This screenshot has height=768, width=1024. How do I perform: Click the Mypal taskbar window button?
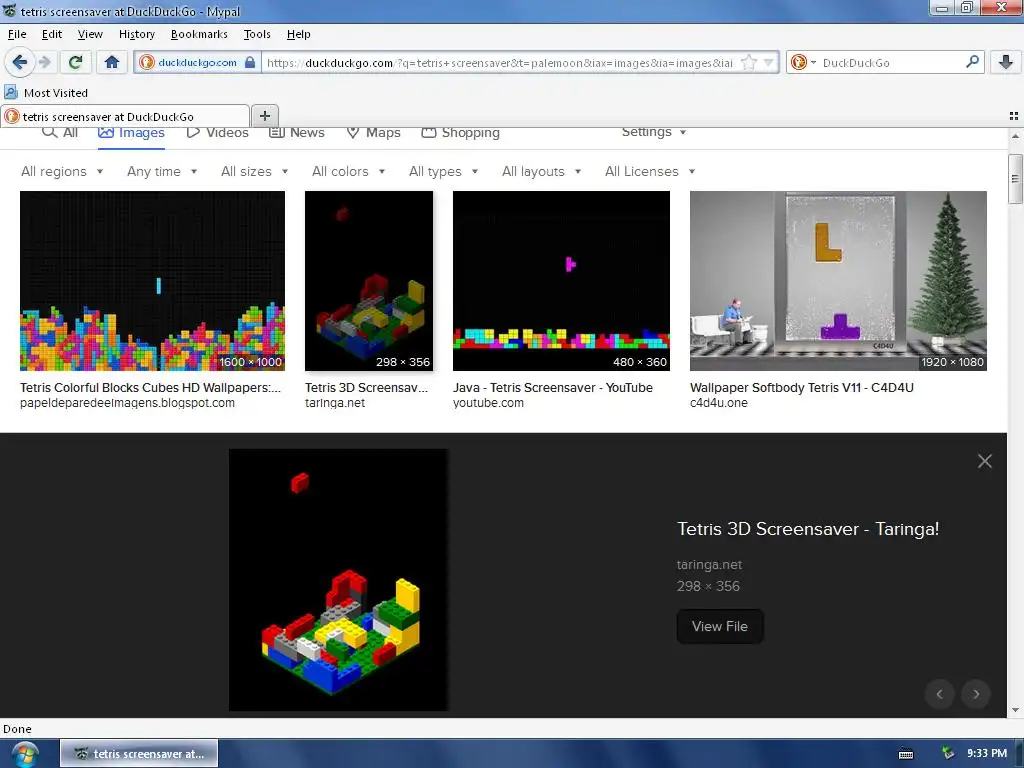(x=139, y=754)
